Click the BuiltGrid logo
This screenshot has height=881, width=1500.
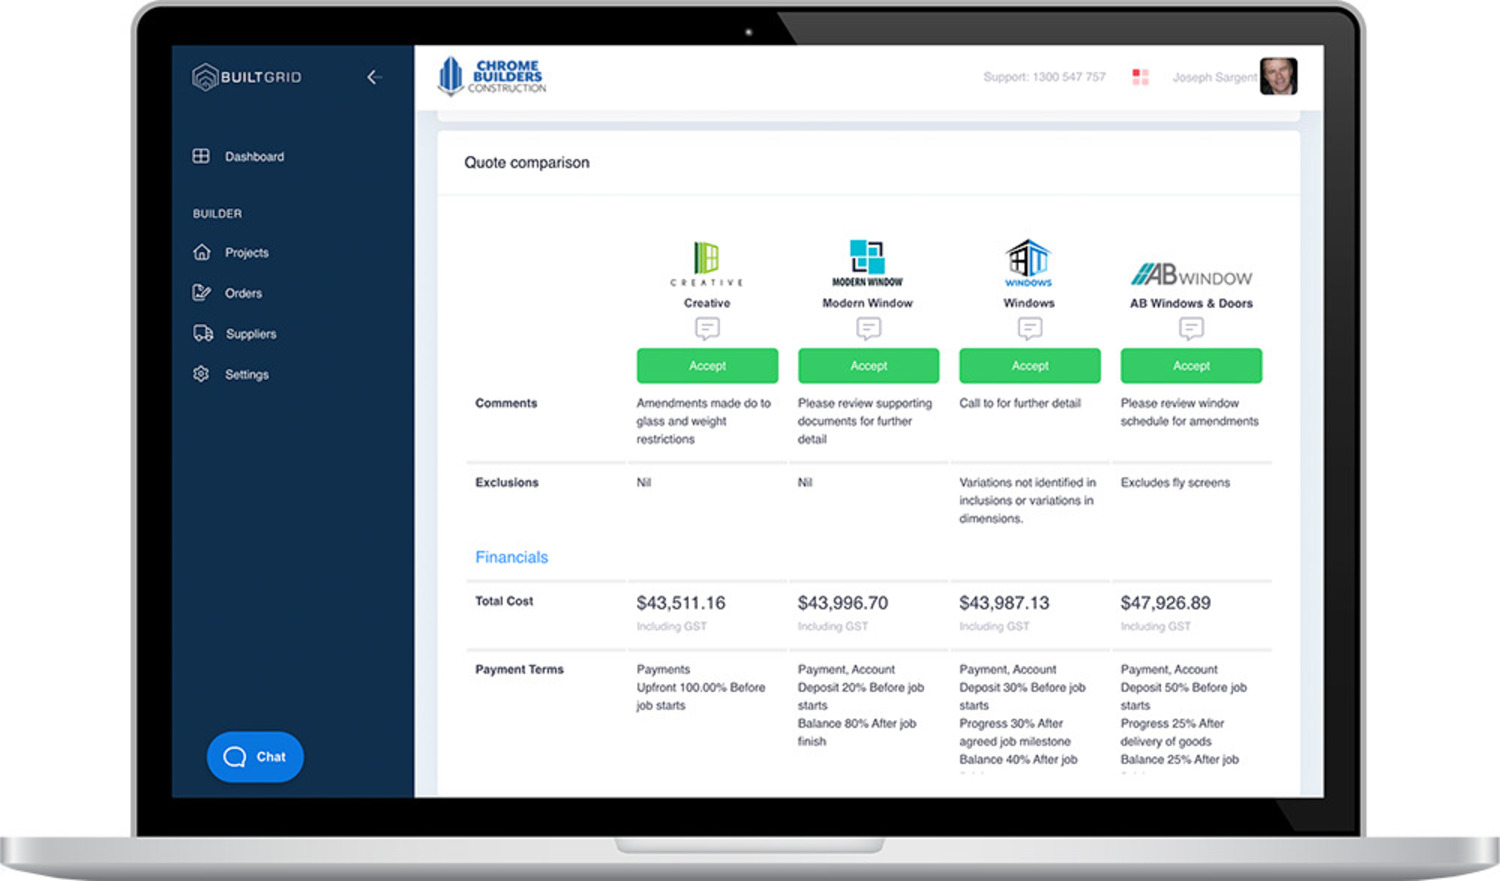pos(247,77)
